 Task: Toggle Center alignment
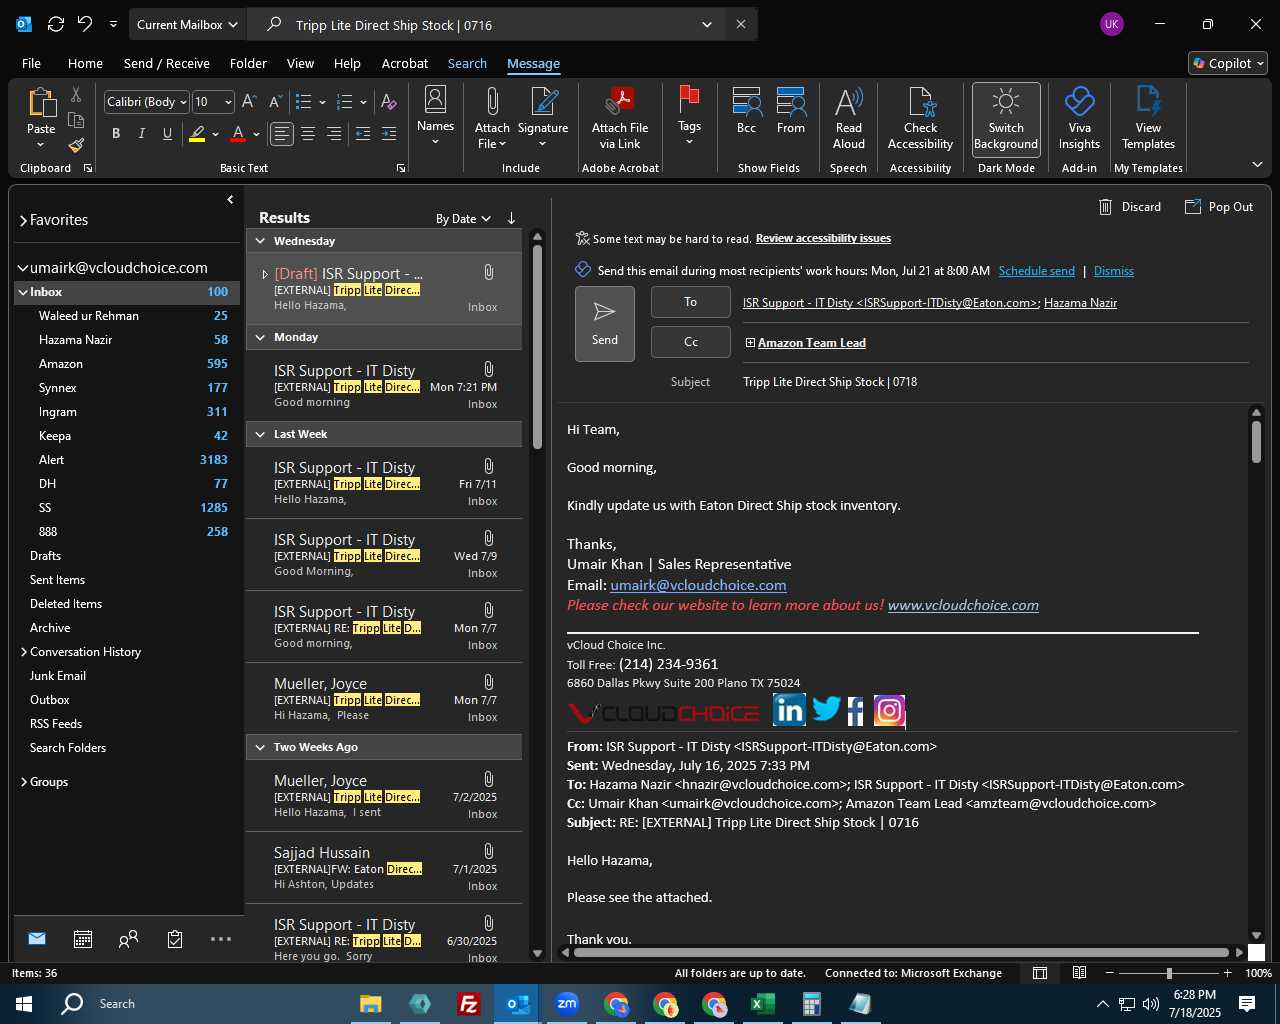(x=308, y=134)
